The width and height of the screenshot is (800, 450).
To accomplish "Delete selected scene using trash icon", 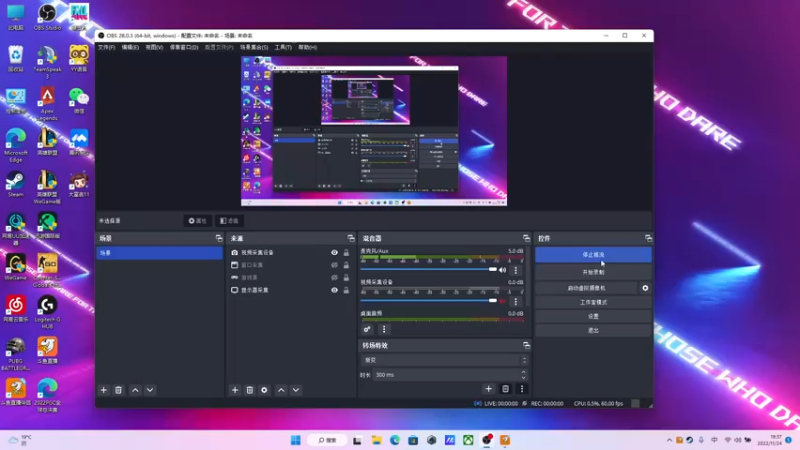I will pyautogui.click(x=118, y=390).
